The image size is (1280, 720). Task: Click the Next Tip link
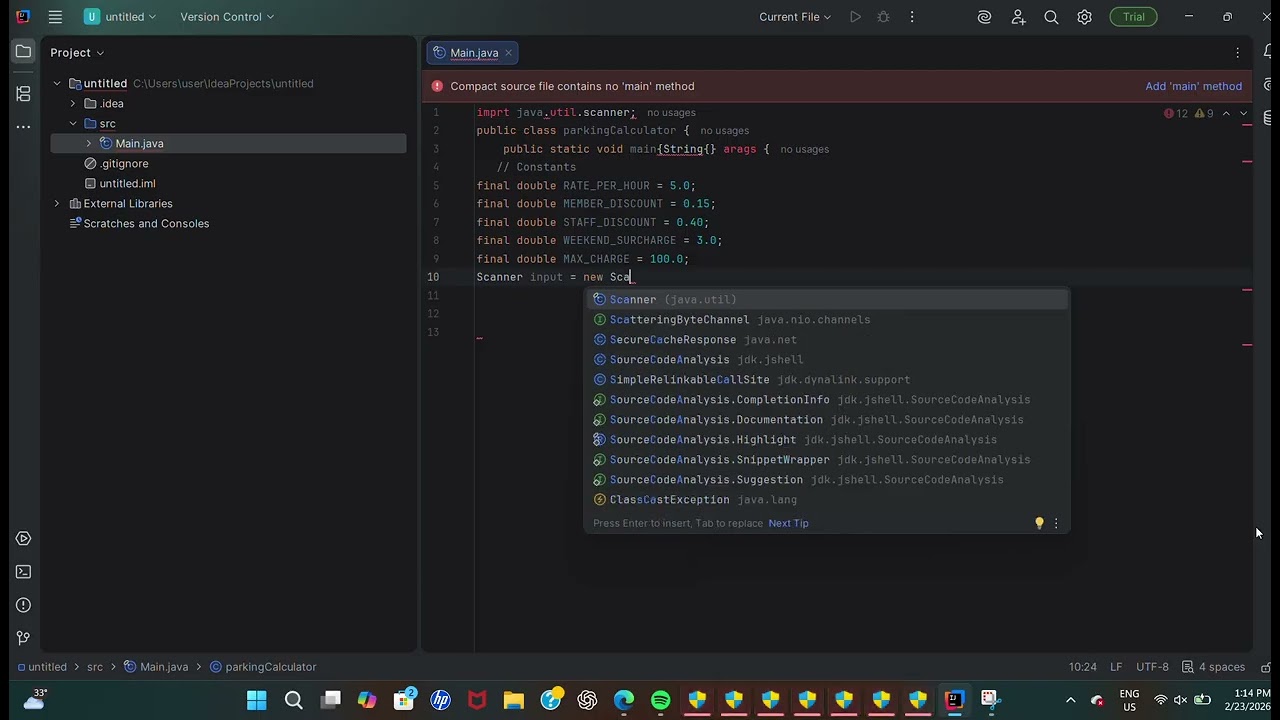[x=788, y=523]
